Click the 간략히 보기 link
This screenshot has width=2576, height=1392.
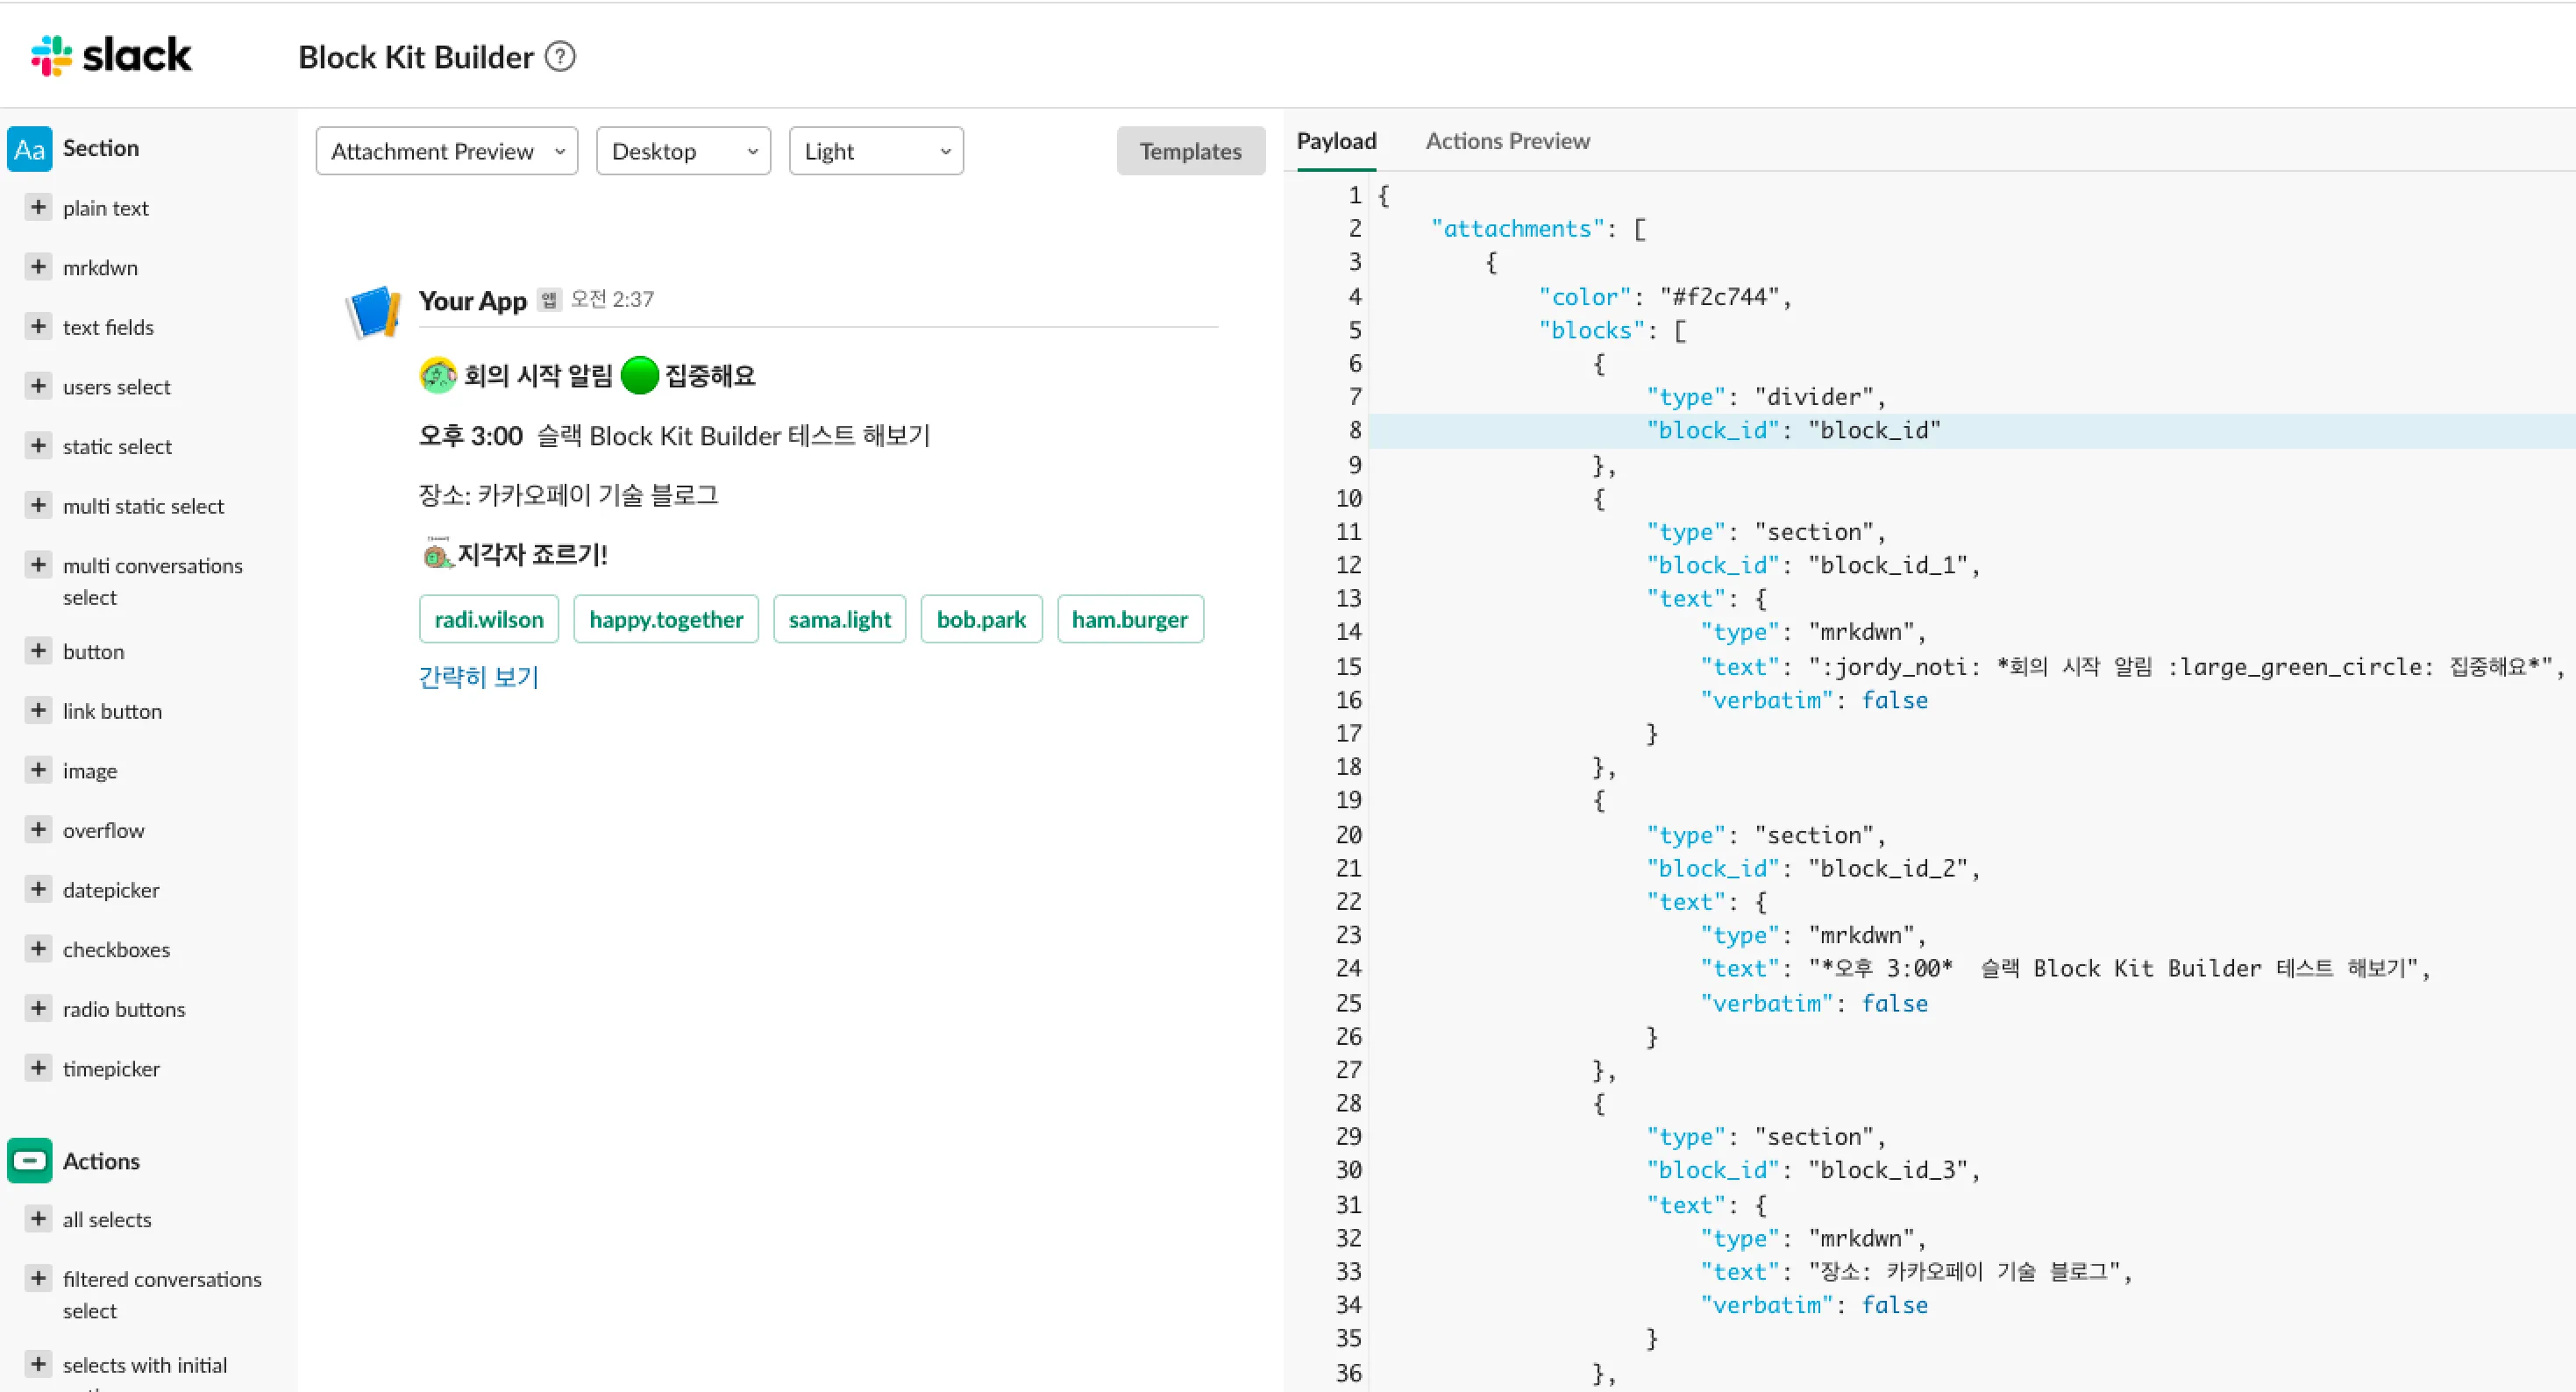479,677
